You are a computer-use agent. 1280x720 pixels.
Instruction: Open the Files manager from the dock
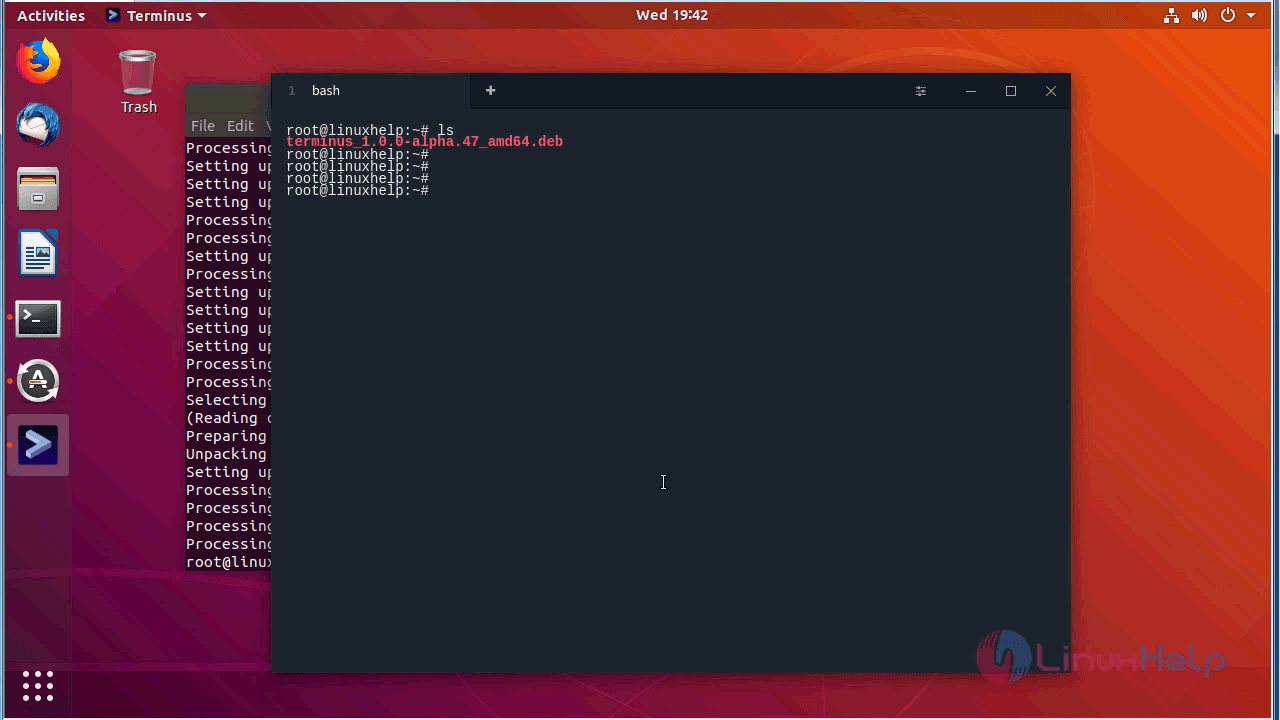(x=38, y=189)
